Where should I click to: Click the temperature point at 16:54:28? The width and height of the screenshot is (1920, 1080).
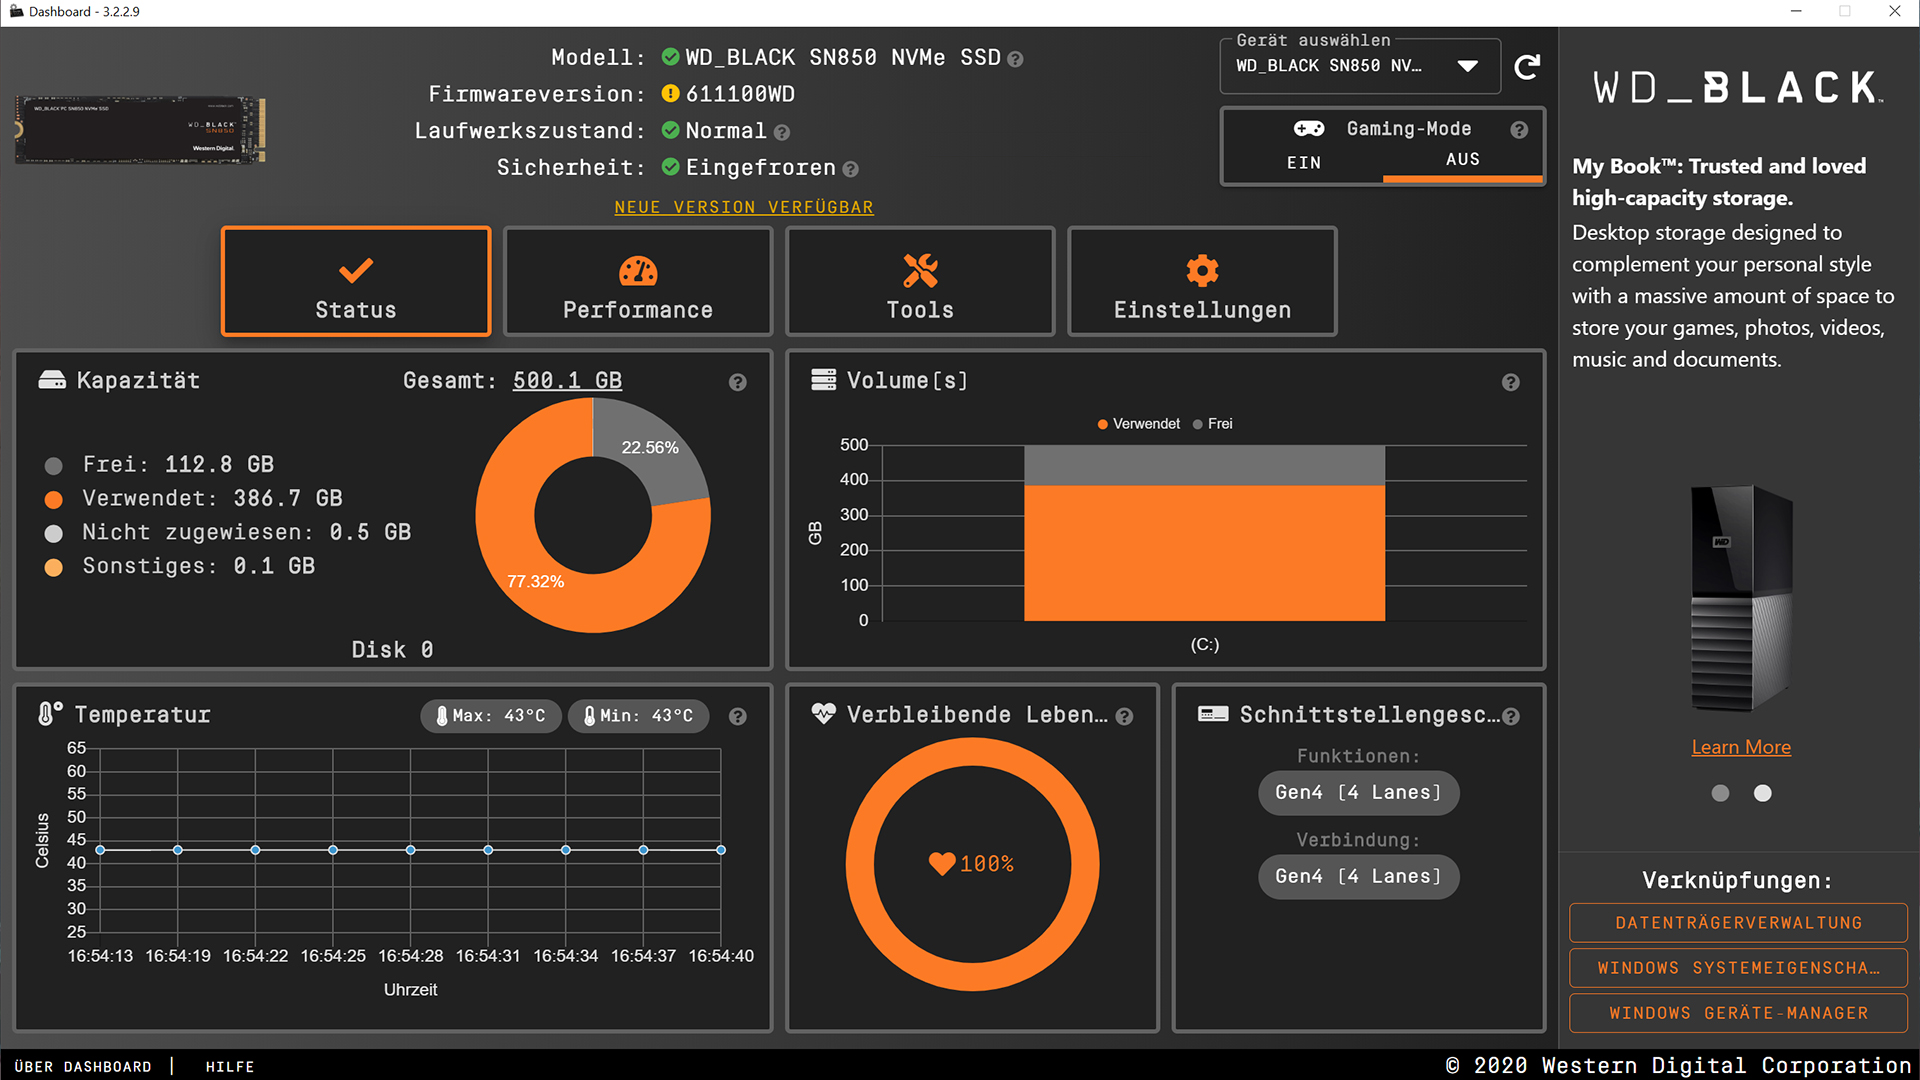(411, 850)
